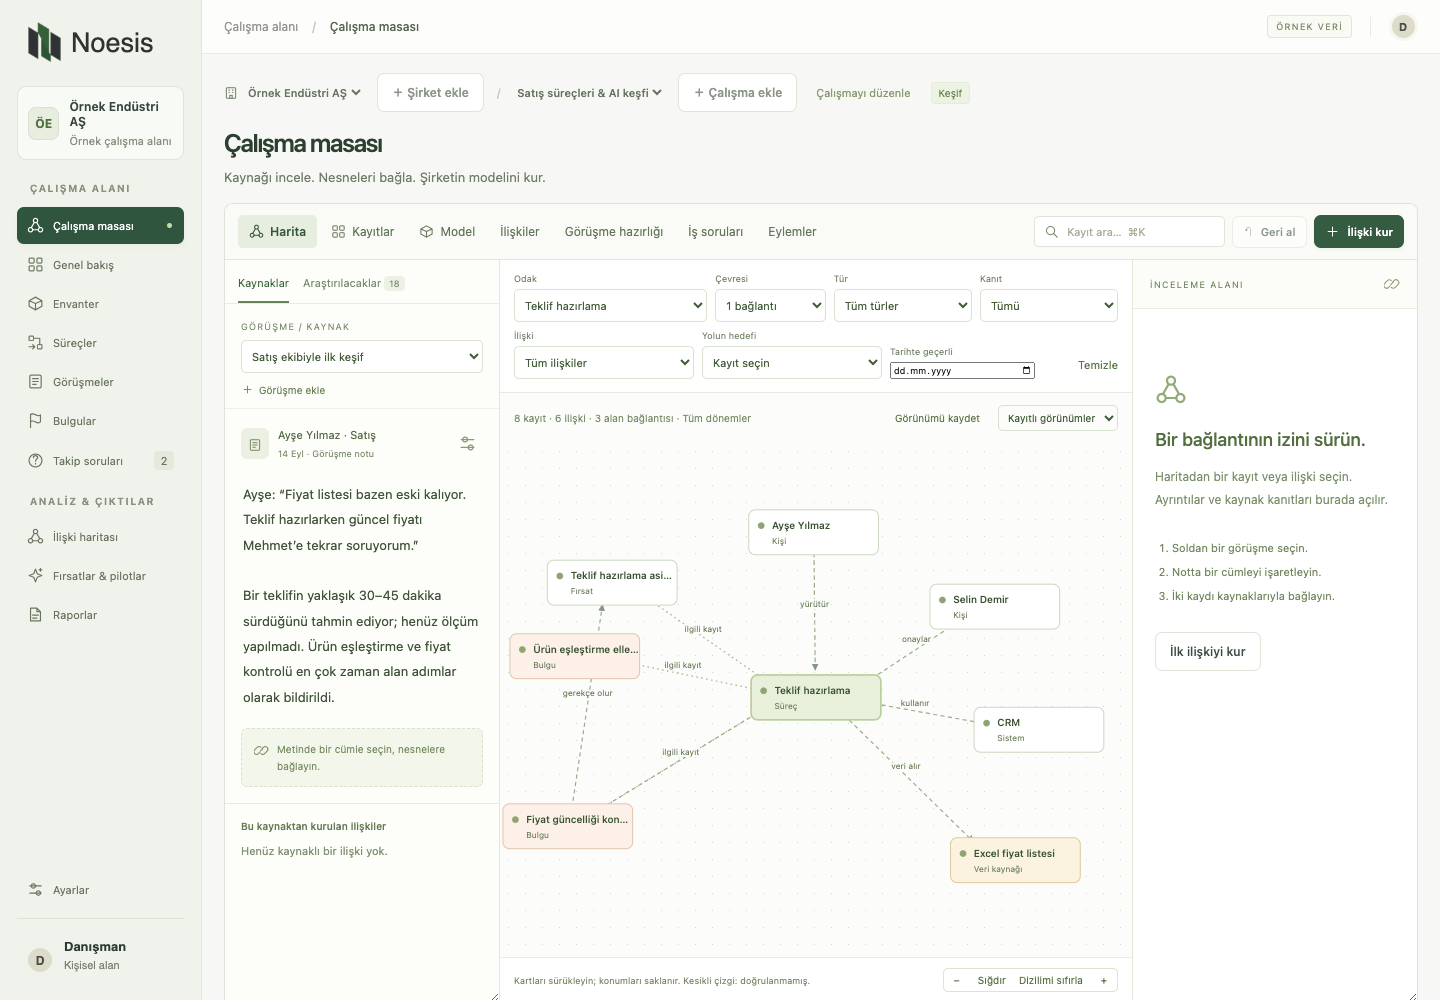Click the Temizle link to clear filters

(x=1098, y=366)
